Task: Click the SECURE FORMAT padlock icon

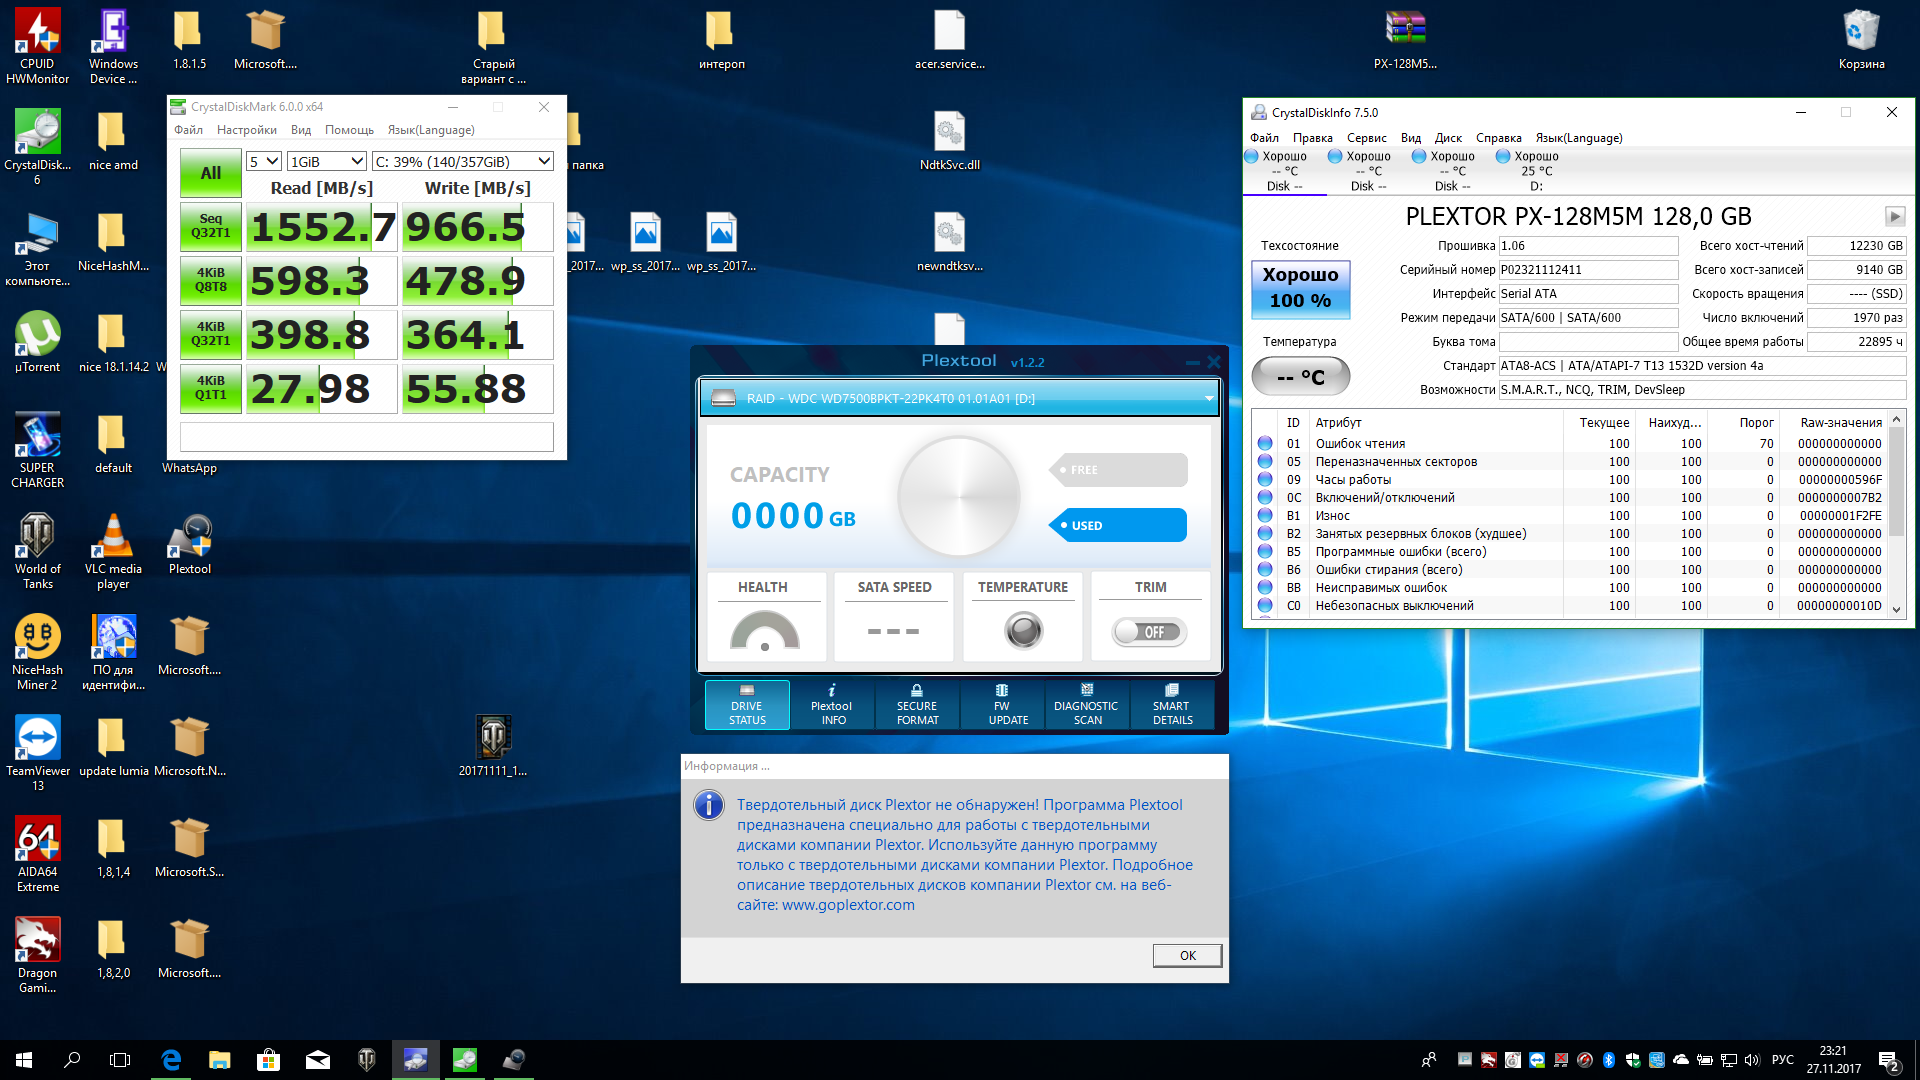Action: (x=916, y=691)
